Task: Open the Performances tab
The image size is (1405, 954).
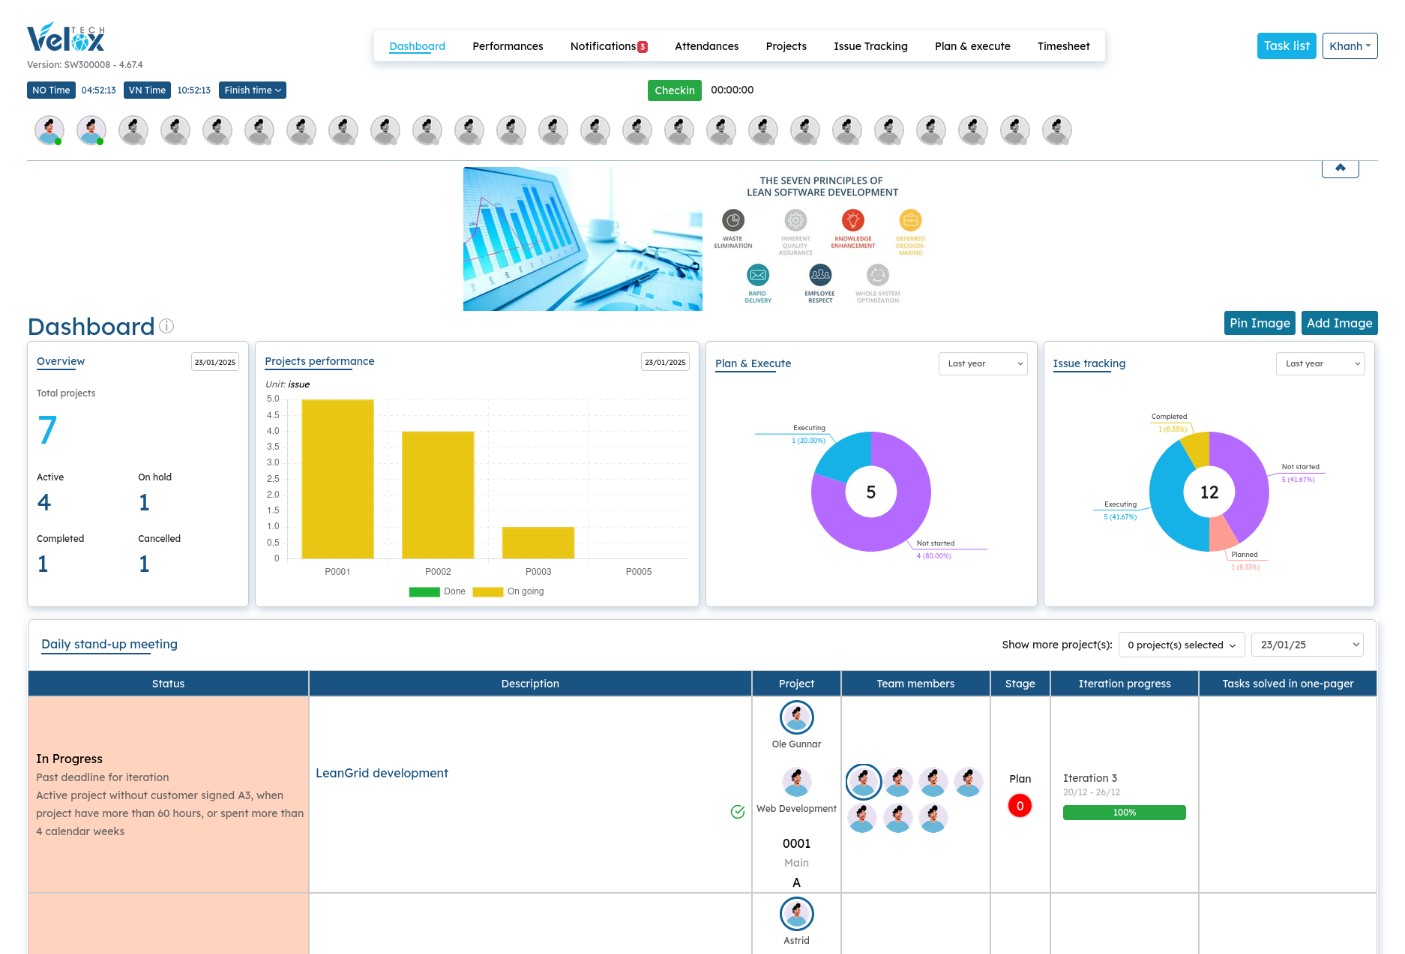Action: pyautogui.click(x=508, y=46)
